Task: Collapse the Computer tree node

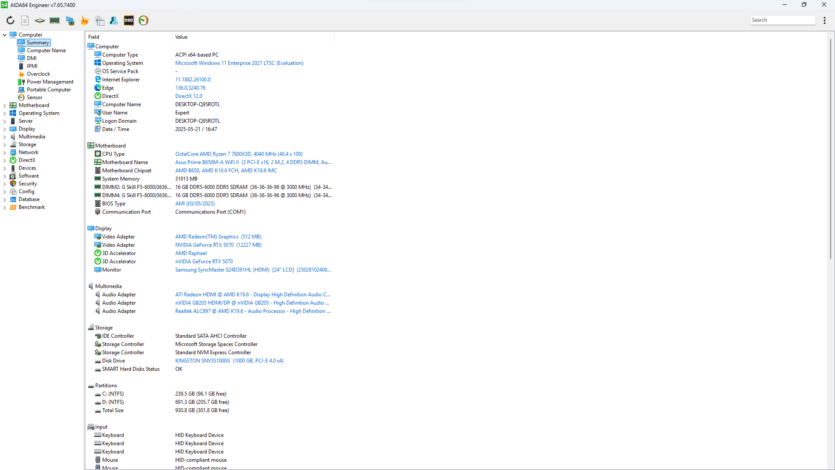Action: point(5,35)
